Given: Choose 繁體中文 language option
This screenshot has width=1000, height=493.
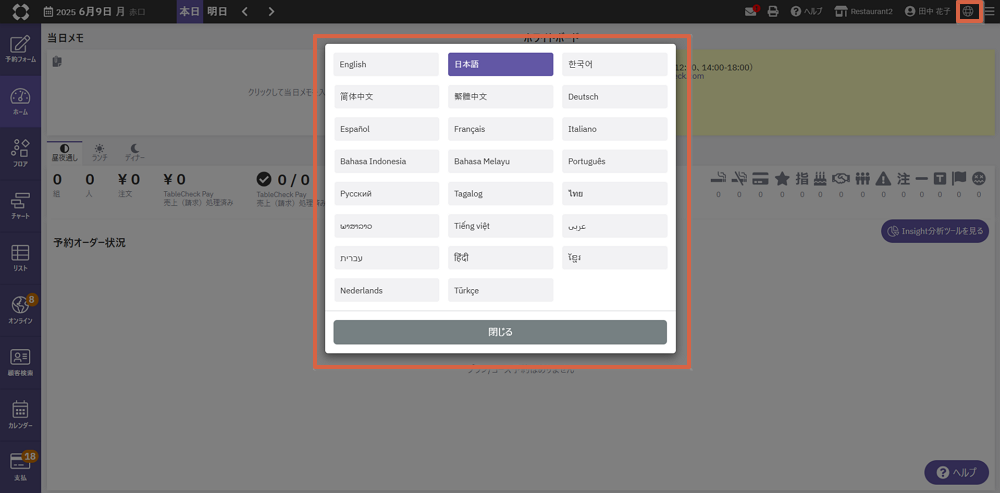Looking at the screenshot, I should click(501, 97).
